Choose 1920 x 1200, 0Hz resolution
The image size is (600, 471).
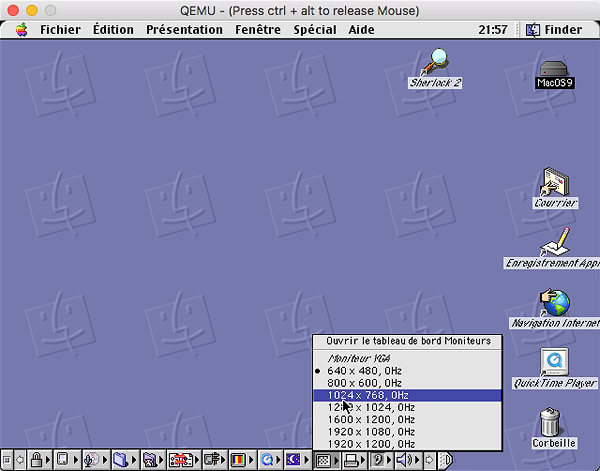(x=407, y=444)
